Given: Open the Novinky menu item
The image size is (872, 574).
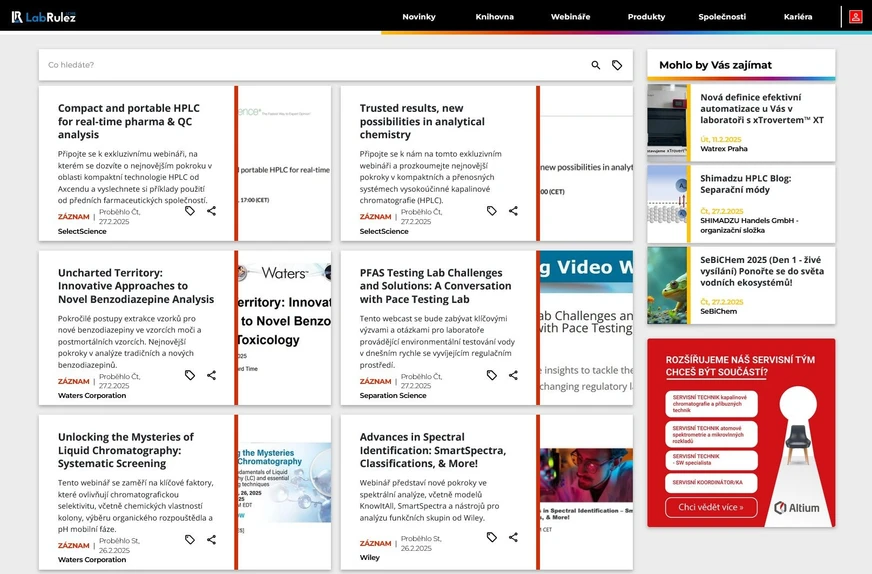Looking at the screenshot, I should tap(419, 17).
